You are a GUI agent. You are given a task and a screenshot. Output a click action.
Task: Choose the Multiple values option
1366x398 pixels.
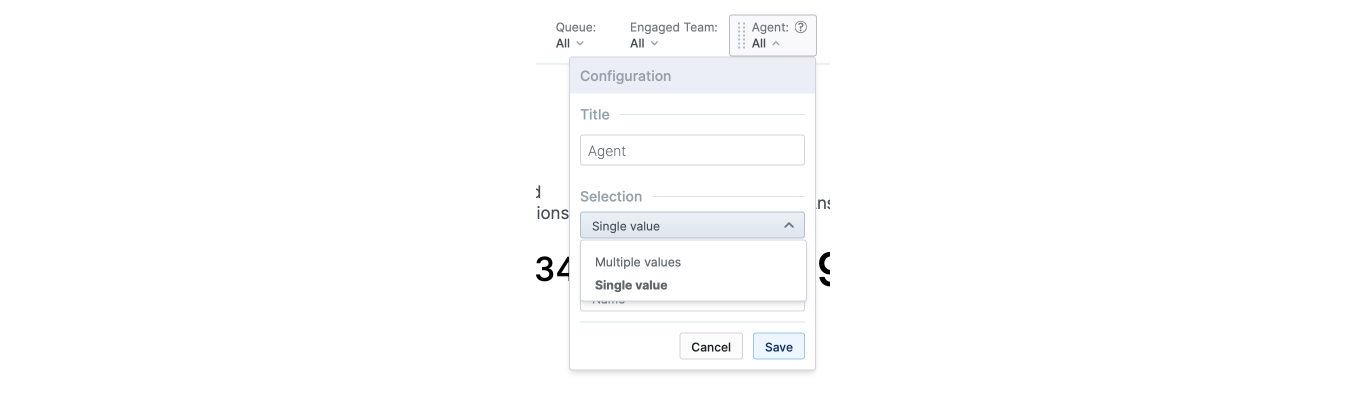pos(638,262)
